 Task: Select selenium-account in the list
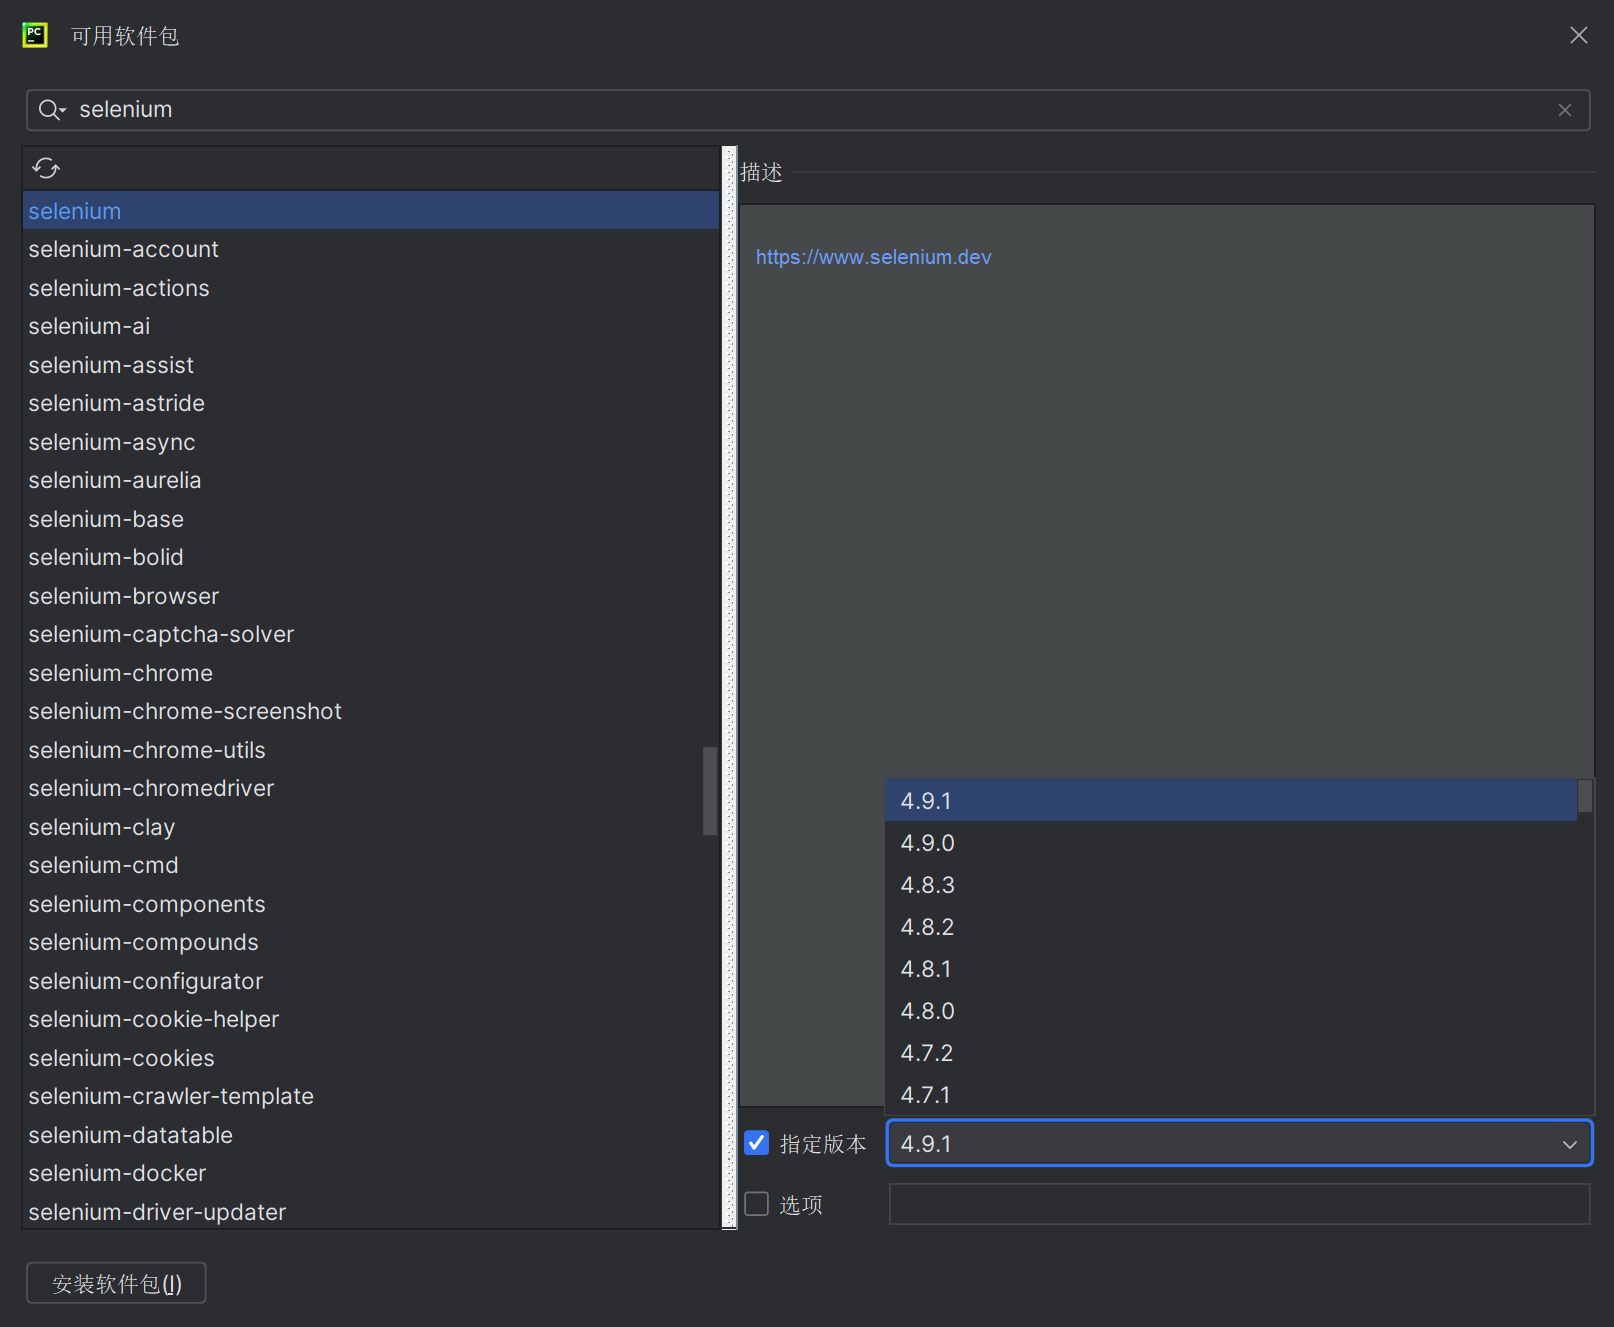click(371, 249)
